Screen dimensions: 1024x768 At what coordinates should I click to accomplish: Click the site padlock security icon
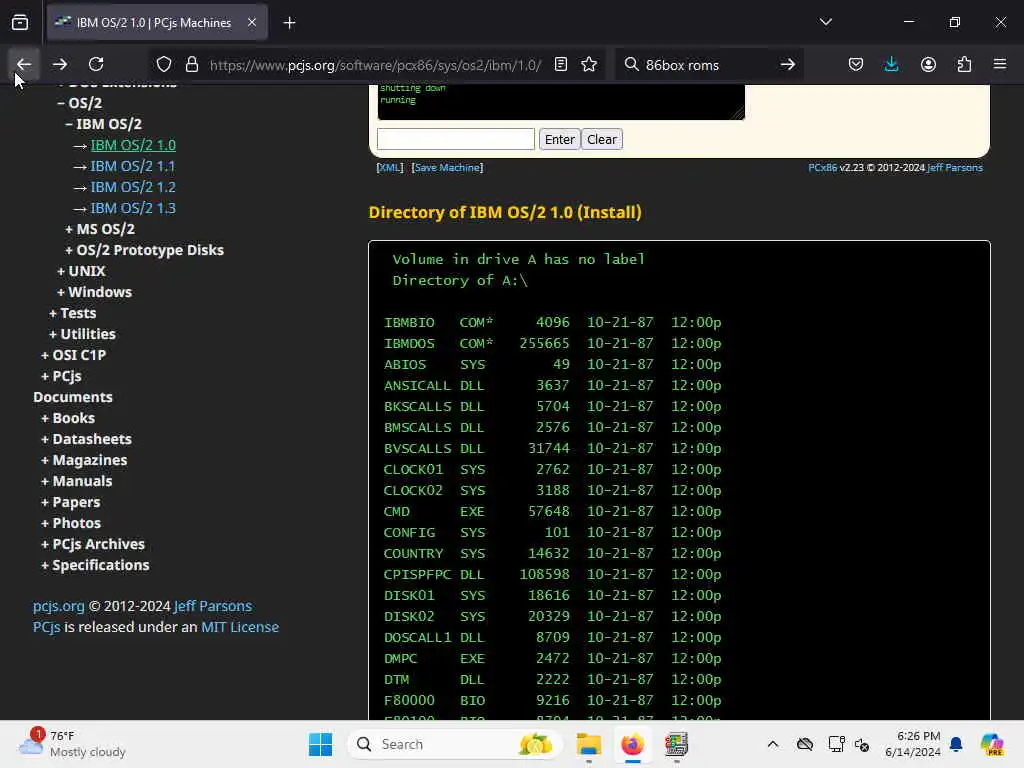point(191,64)
